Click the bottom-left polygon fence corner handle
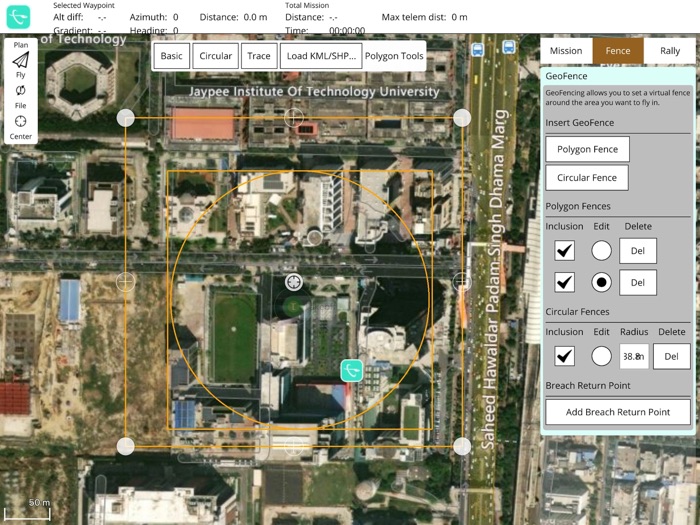The width and height of the screenshot is (700, 525). tap(126, 446)
